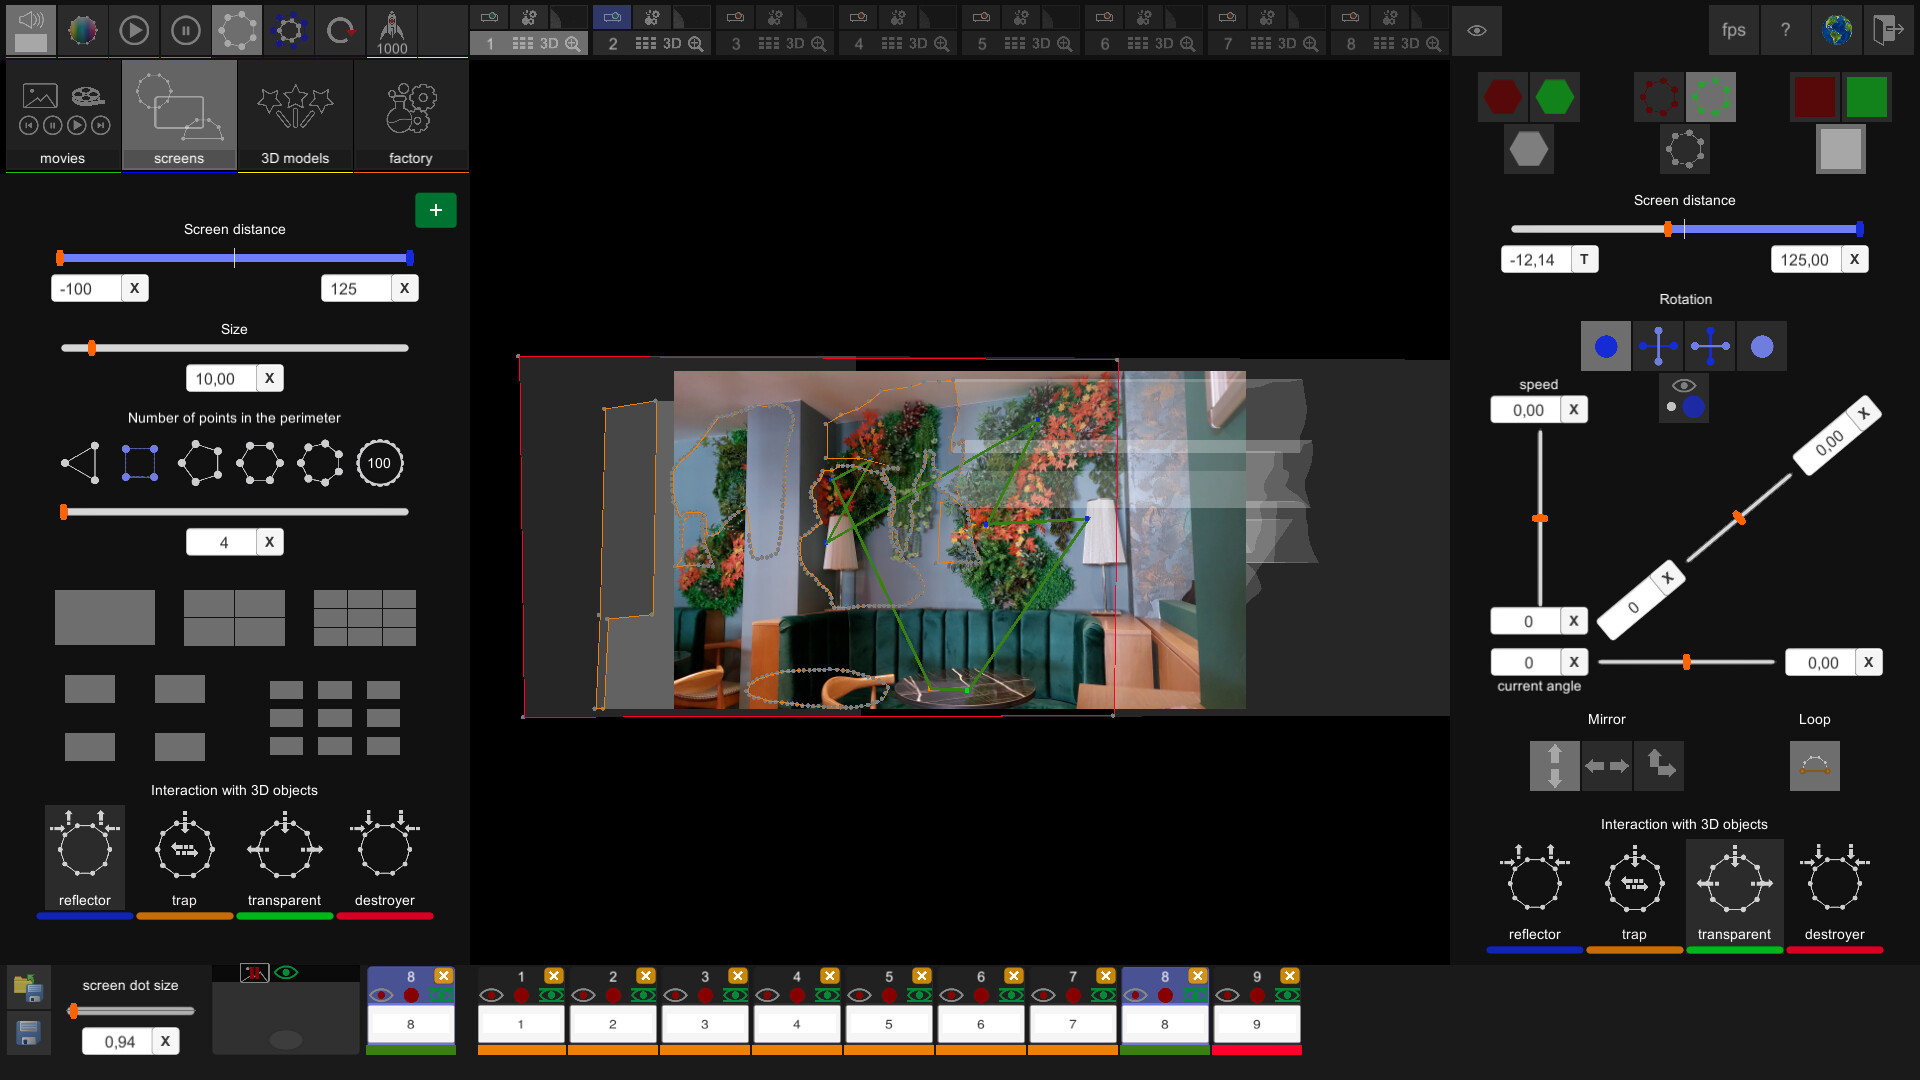
Task: Select the rocket 1000 launcher icon
Action: click(x=392, y=30)
